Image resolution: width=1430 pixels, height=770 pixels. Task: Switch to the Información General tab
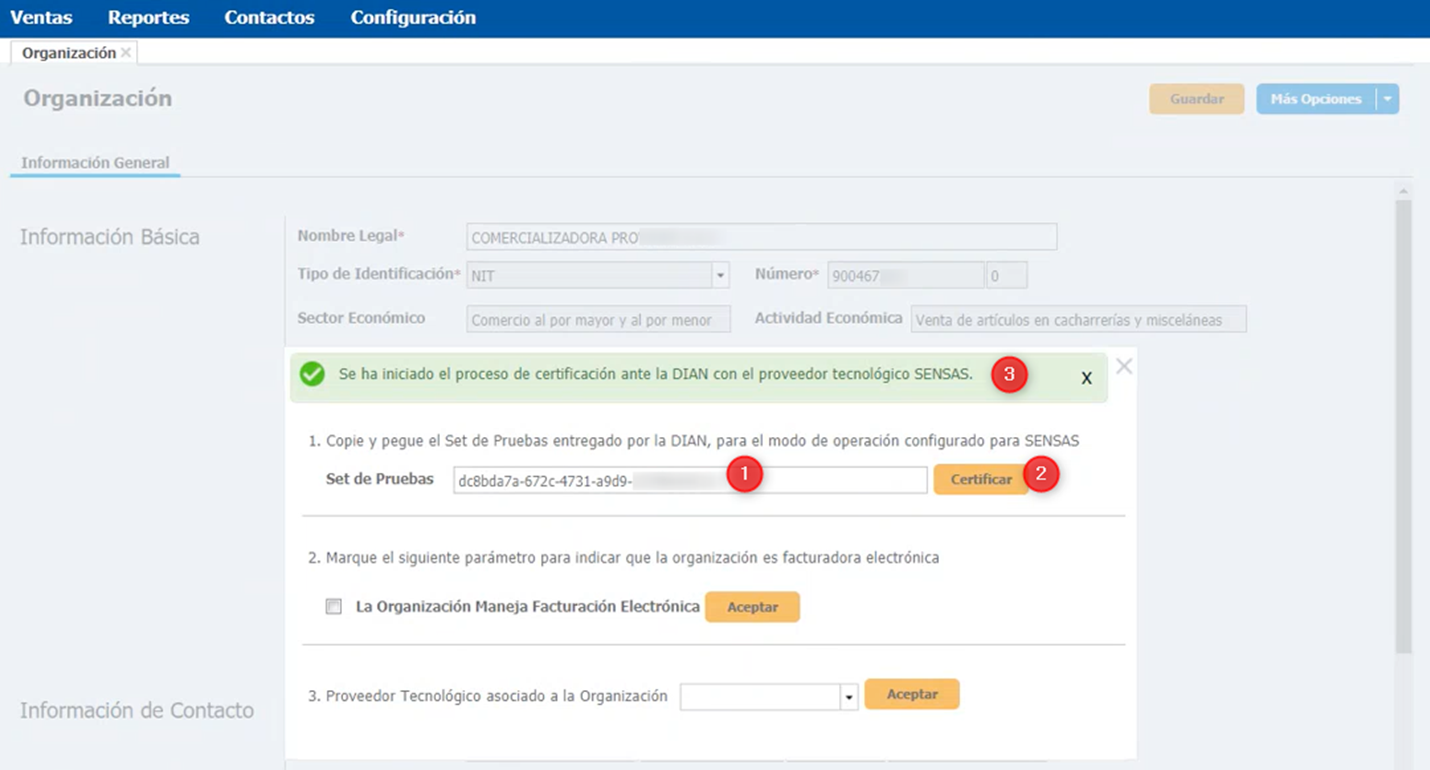95,162
